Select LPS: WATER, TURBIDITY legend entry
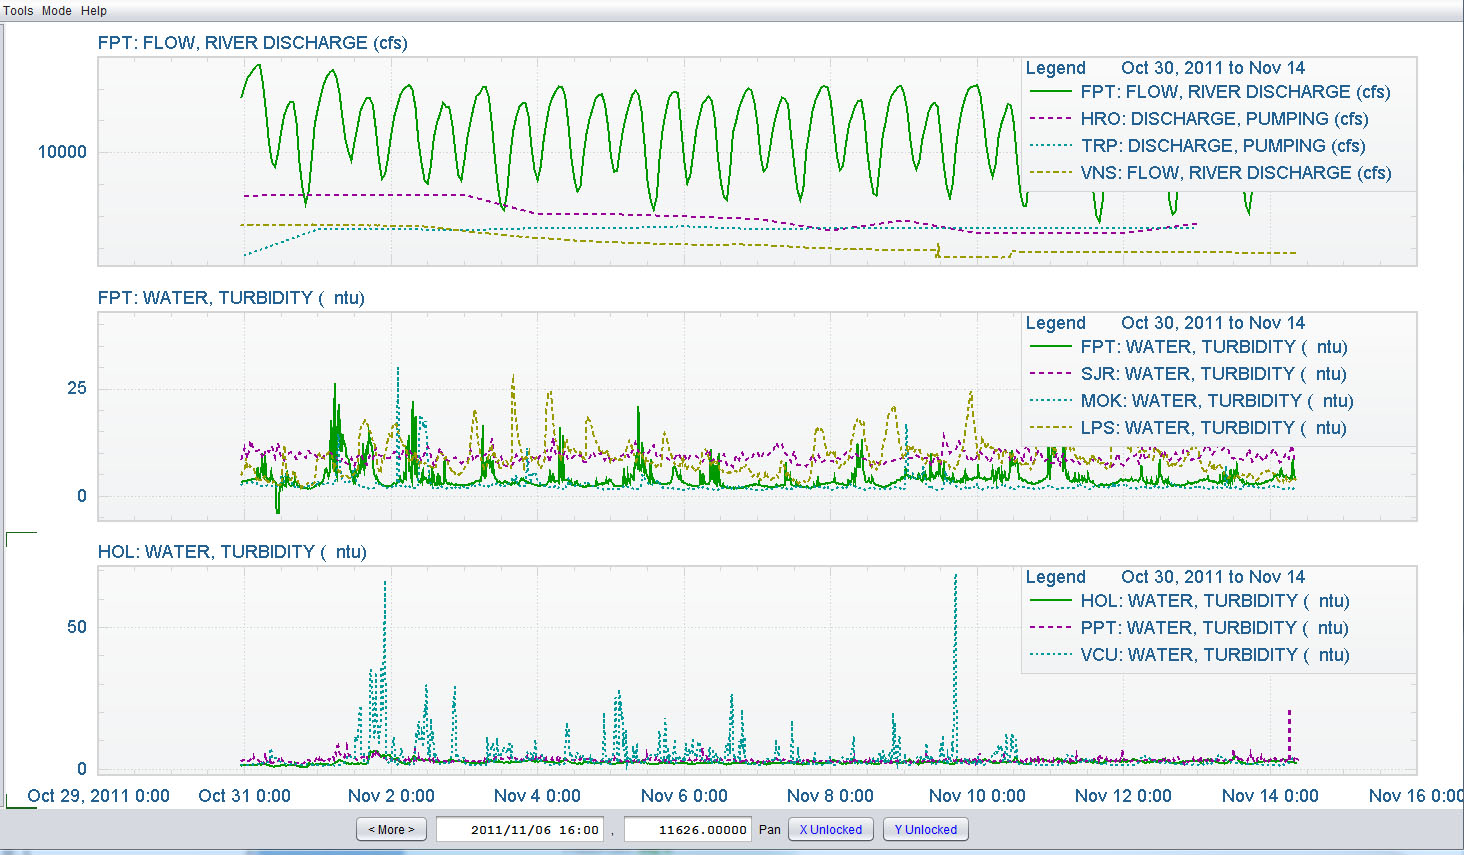This screenshot has height=855, width=1464. pos(1188,428)
